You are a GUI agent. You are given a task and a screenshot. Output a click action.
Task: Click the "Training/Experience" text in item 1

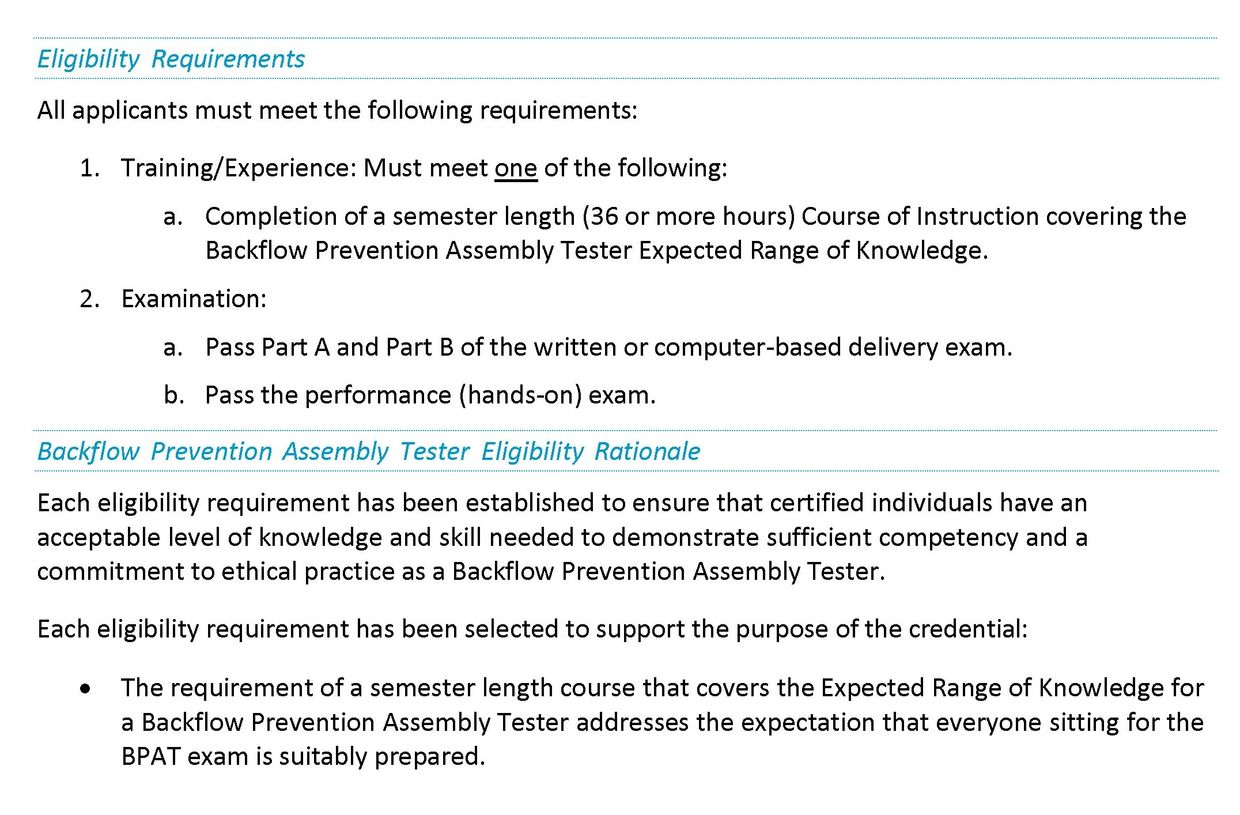pyautogui.click(x=233, y=168)
